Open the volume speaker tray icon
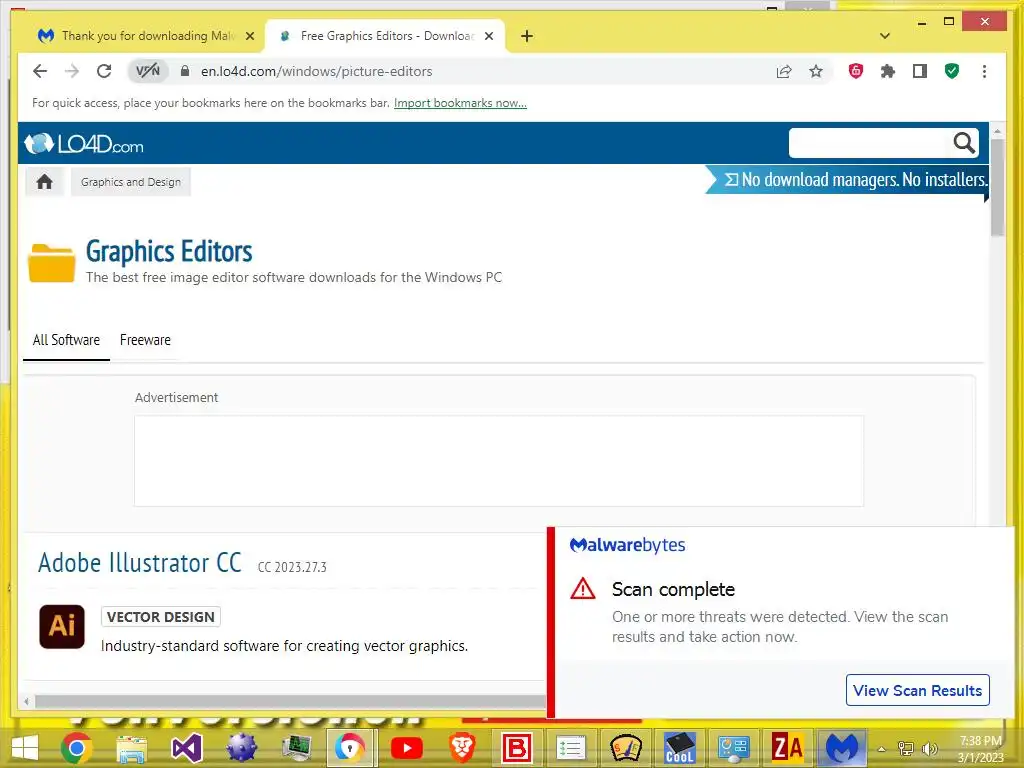 pyautogui.click(x=929, y=749)
